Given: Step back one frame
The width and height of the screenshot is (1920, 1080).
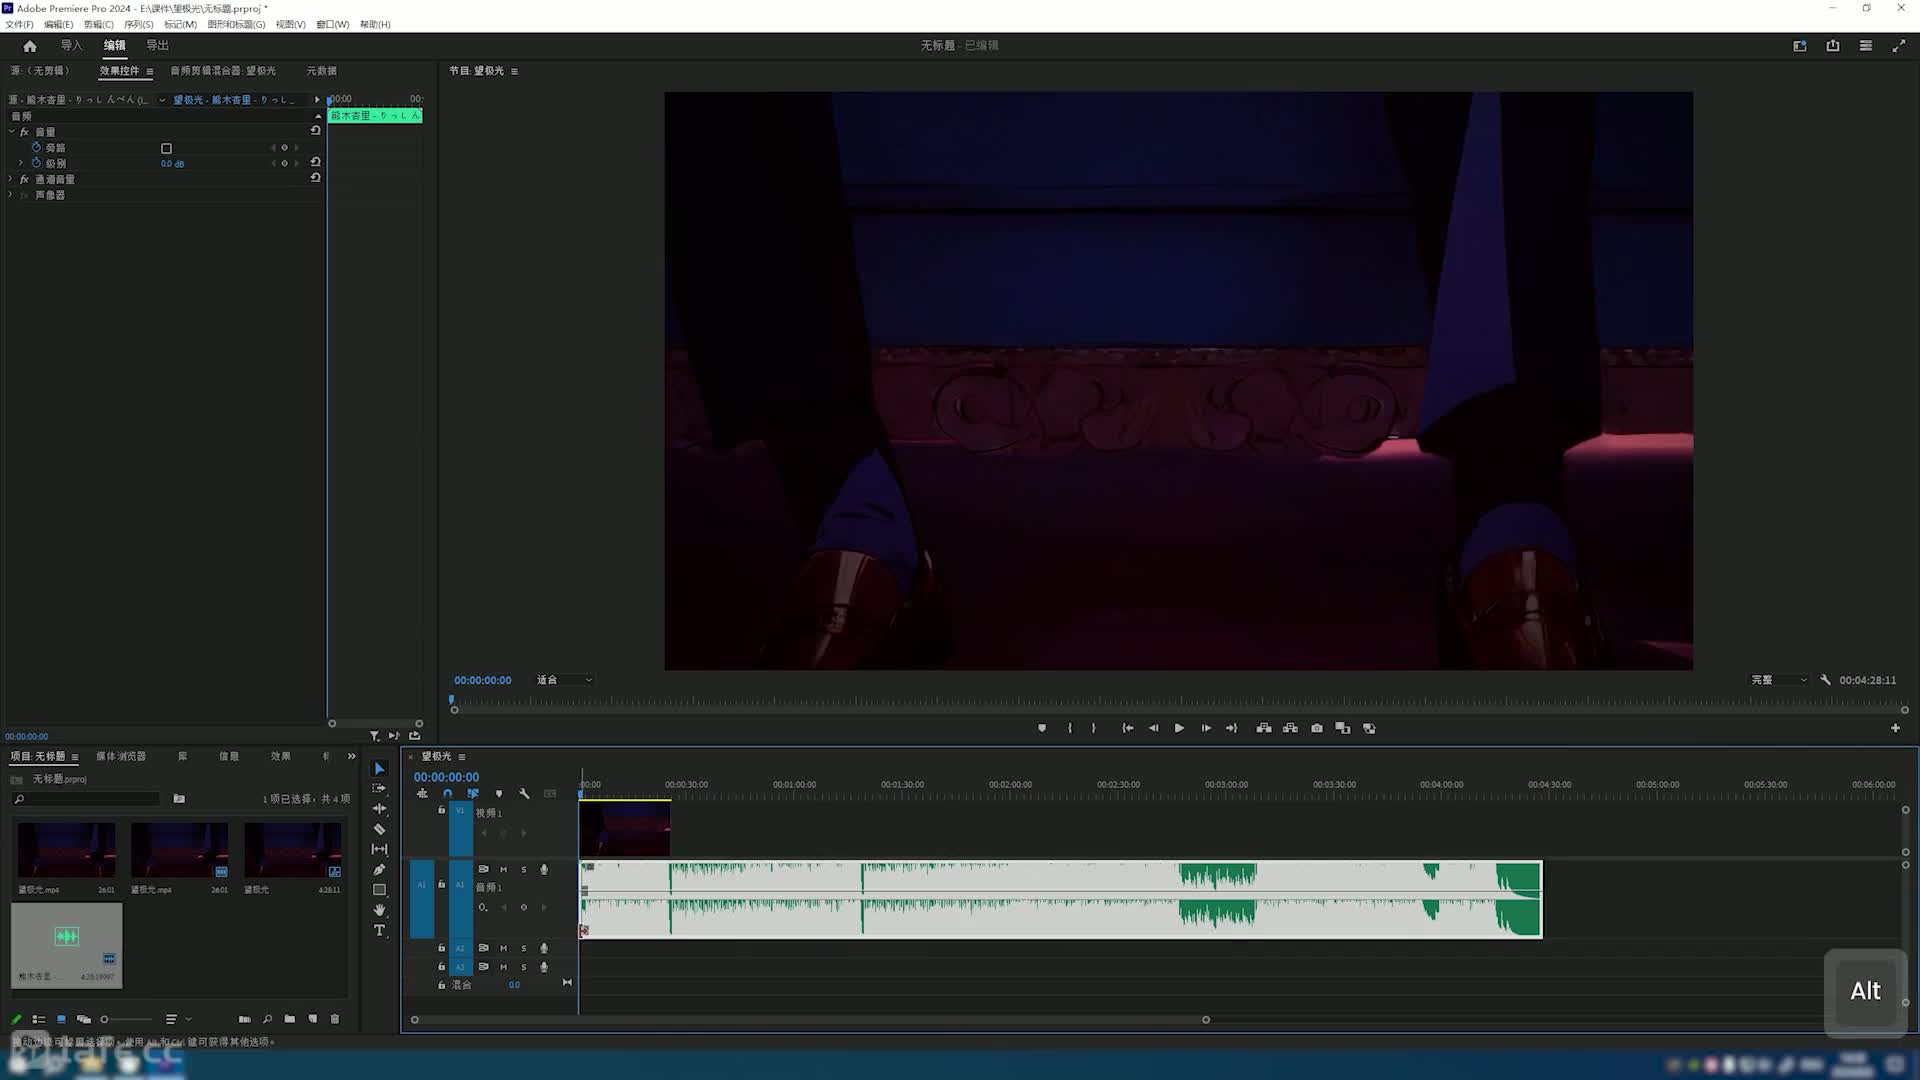Looking at the screenshot, I should pyautogui.click(x=1153, y=728).
